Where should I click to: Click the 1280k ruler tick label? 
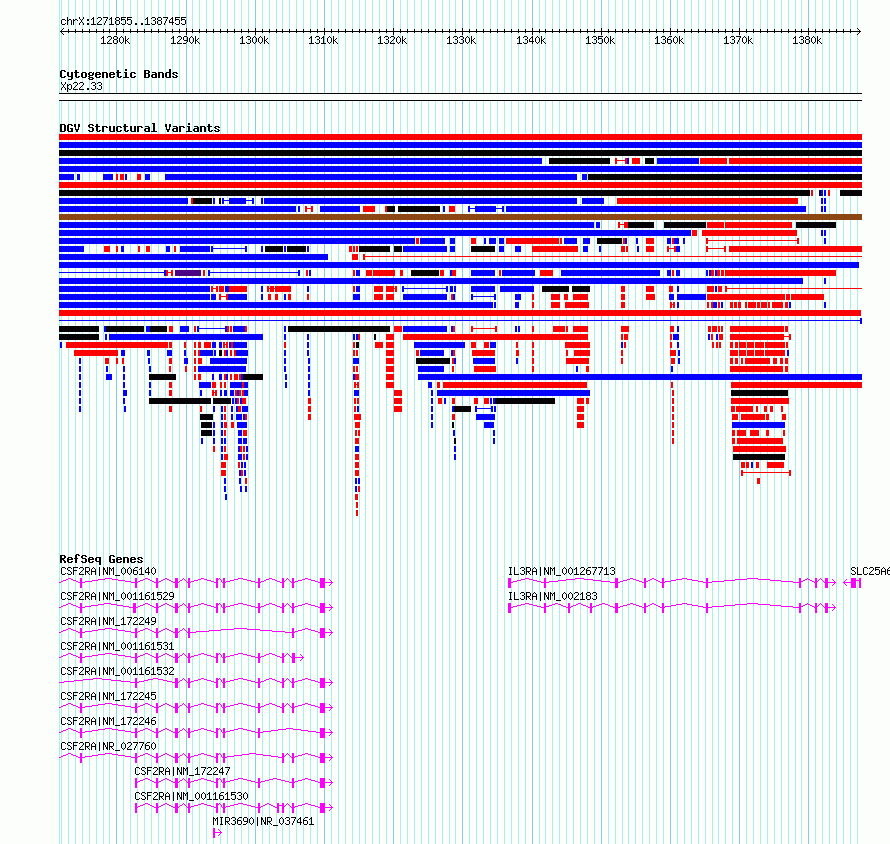[x=115, y=41]
